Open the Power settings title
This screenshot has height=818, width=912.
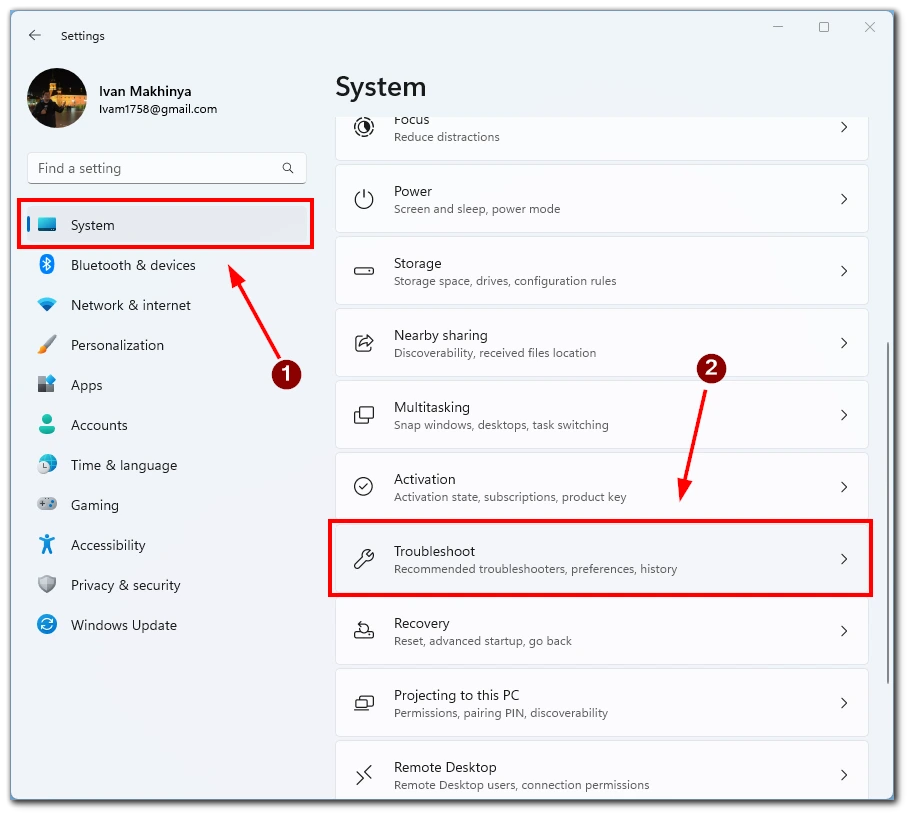pos(413,191)
